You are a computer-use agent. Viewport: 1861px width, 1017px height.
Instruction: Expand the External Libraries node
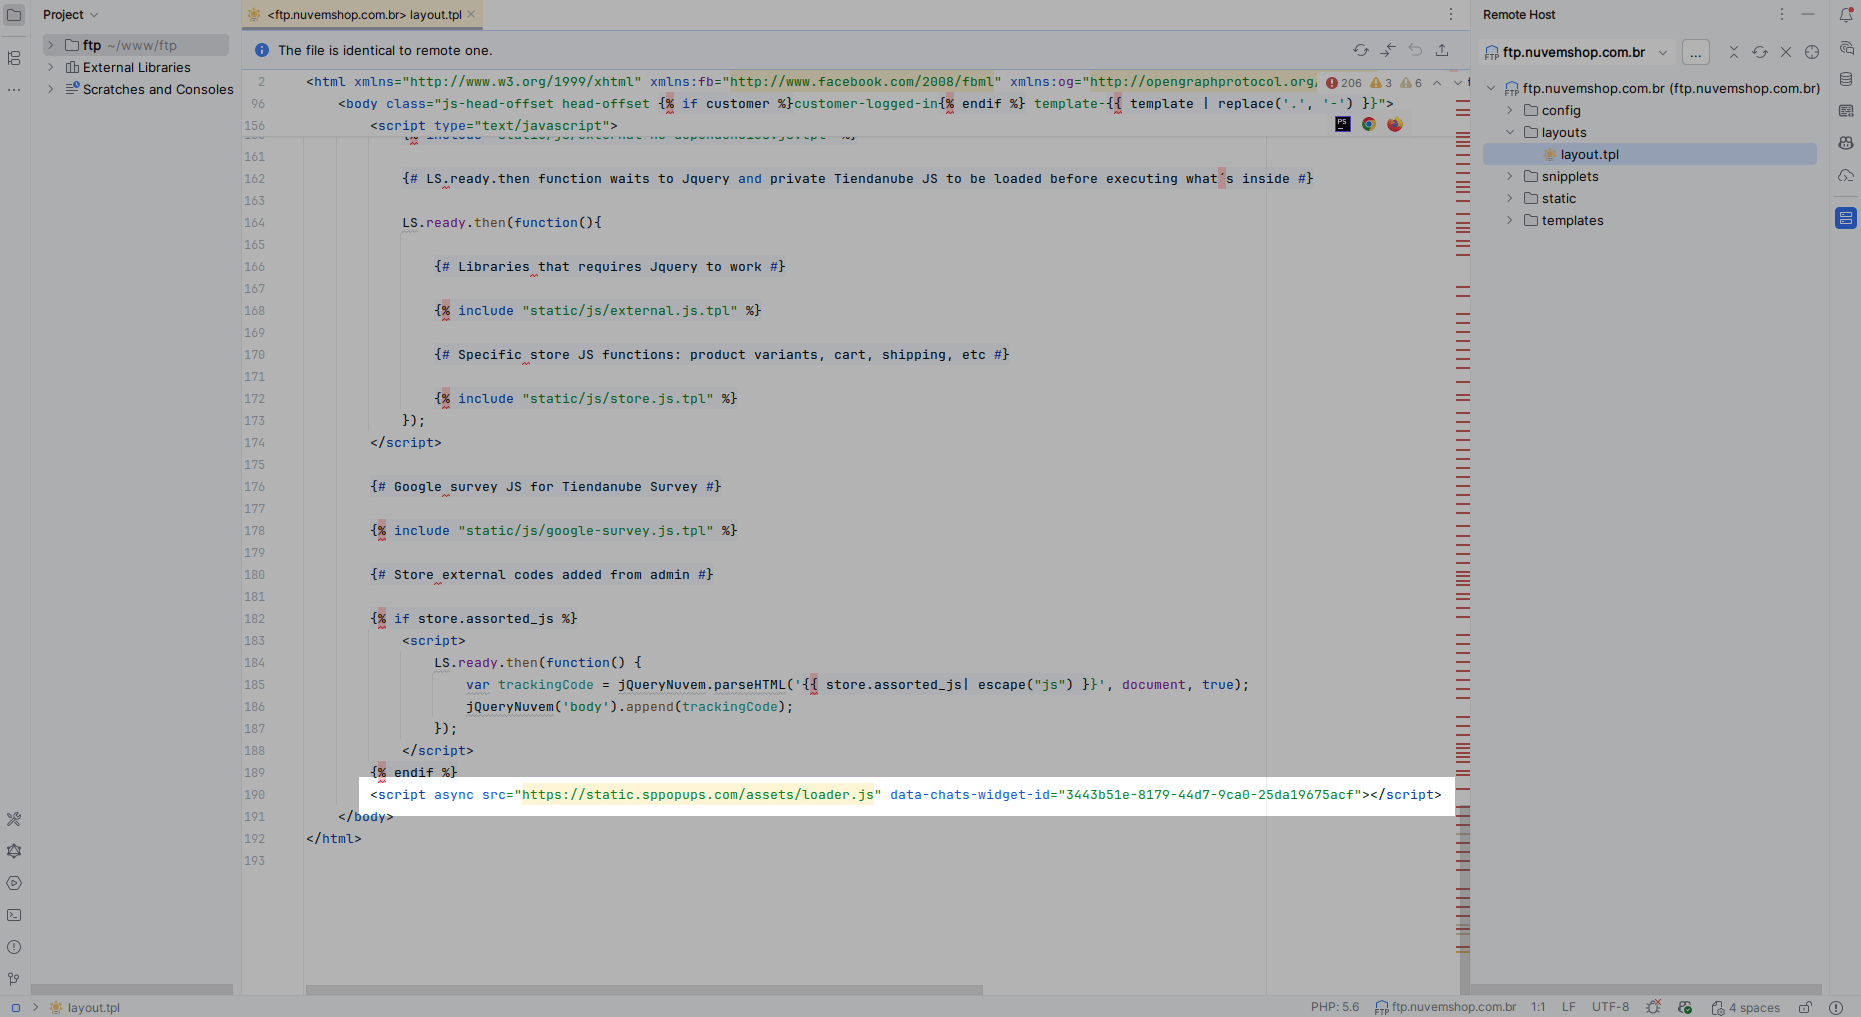(x=51, y=67)
